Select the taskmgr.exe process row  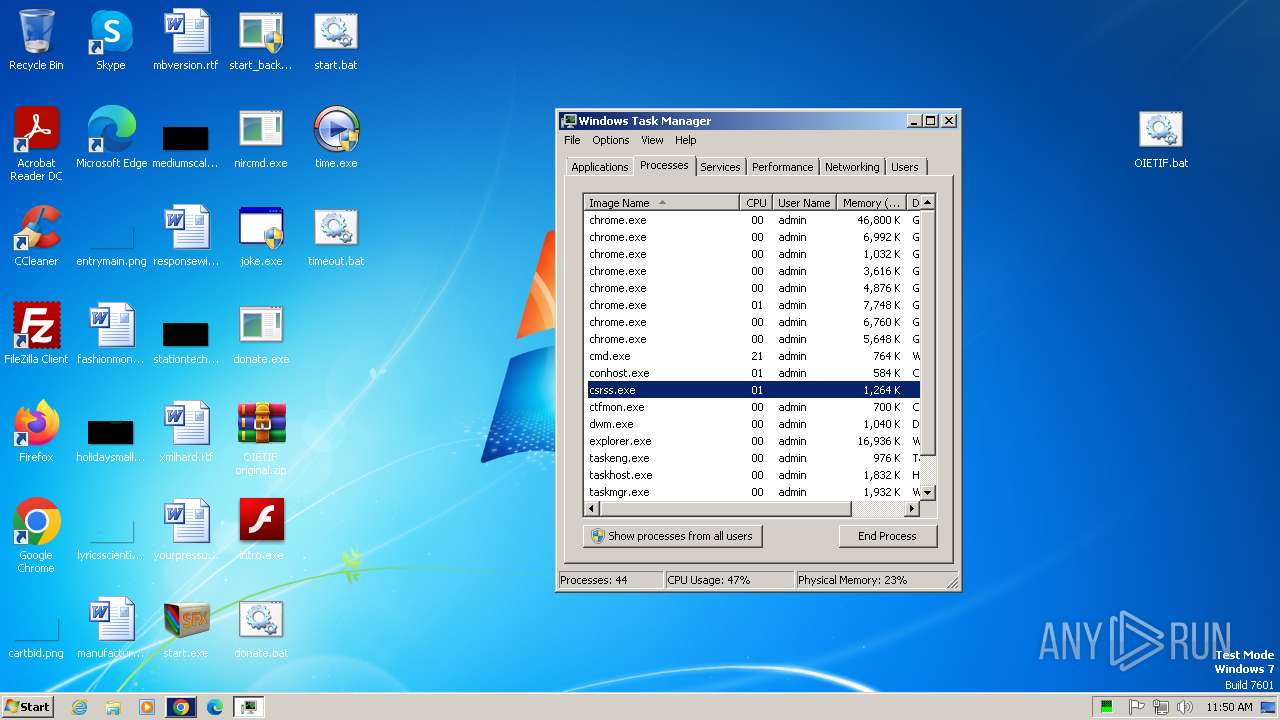752,492
